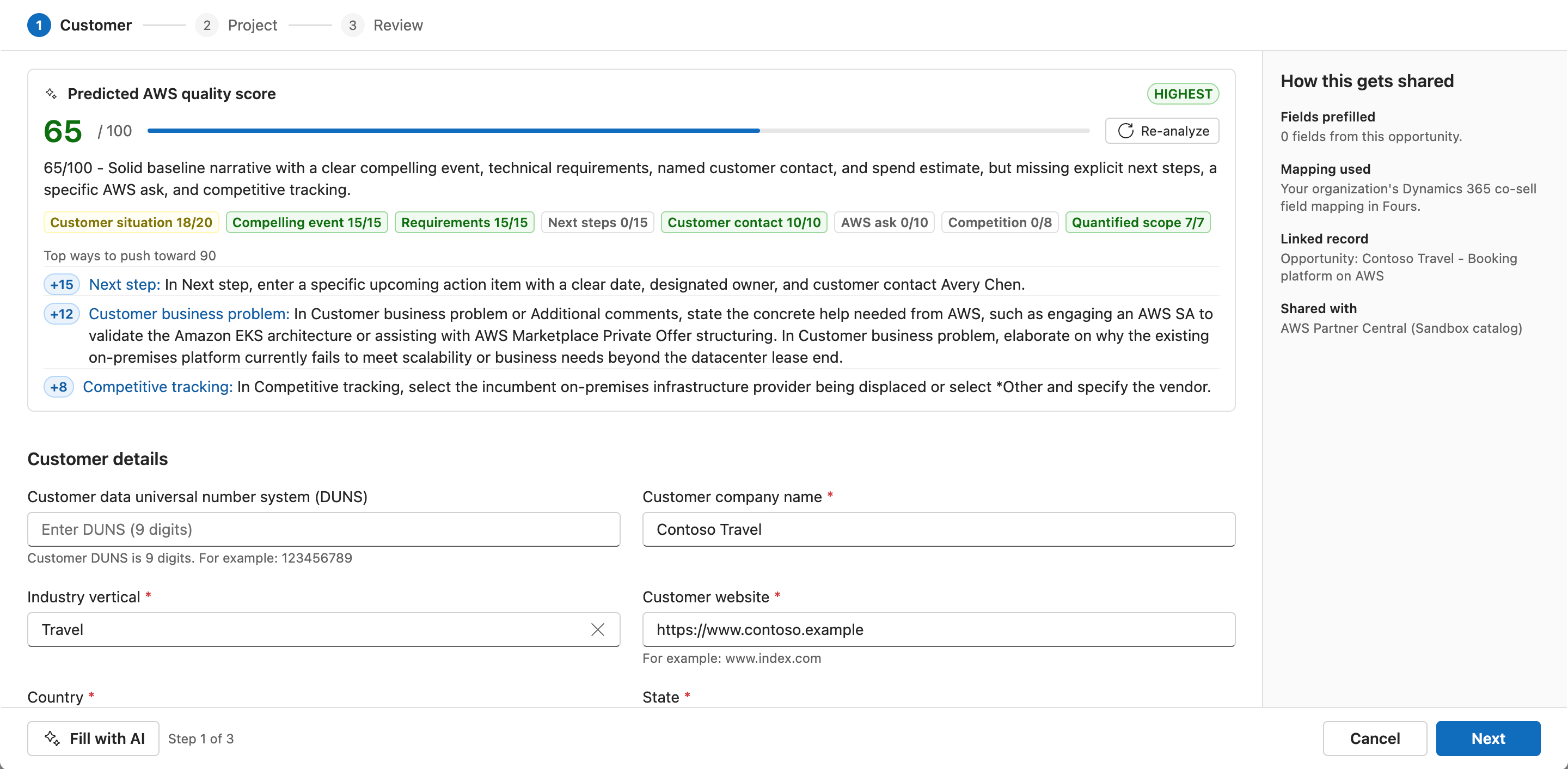Click the 'Top ways to push toward 90' text
The image size is (1568, 769).
pyautogui.click(x=130, y=256)
